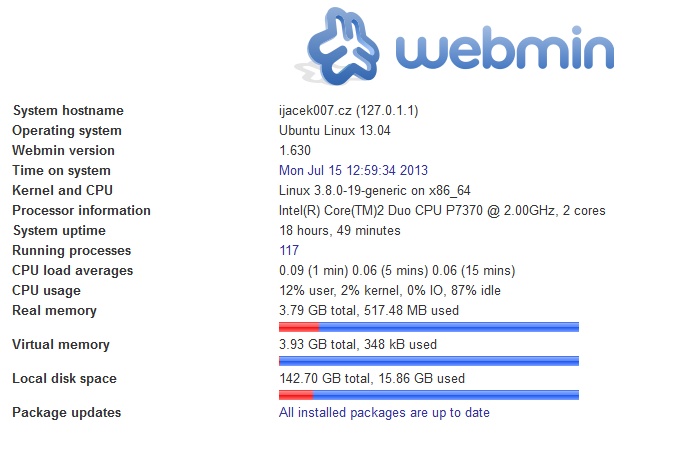
Task: Open the "All installed packages are up to date" link
Action: click(384, 413)
